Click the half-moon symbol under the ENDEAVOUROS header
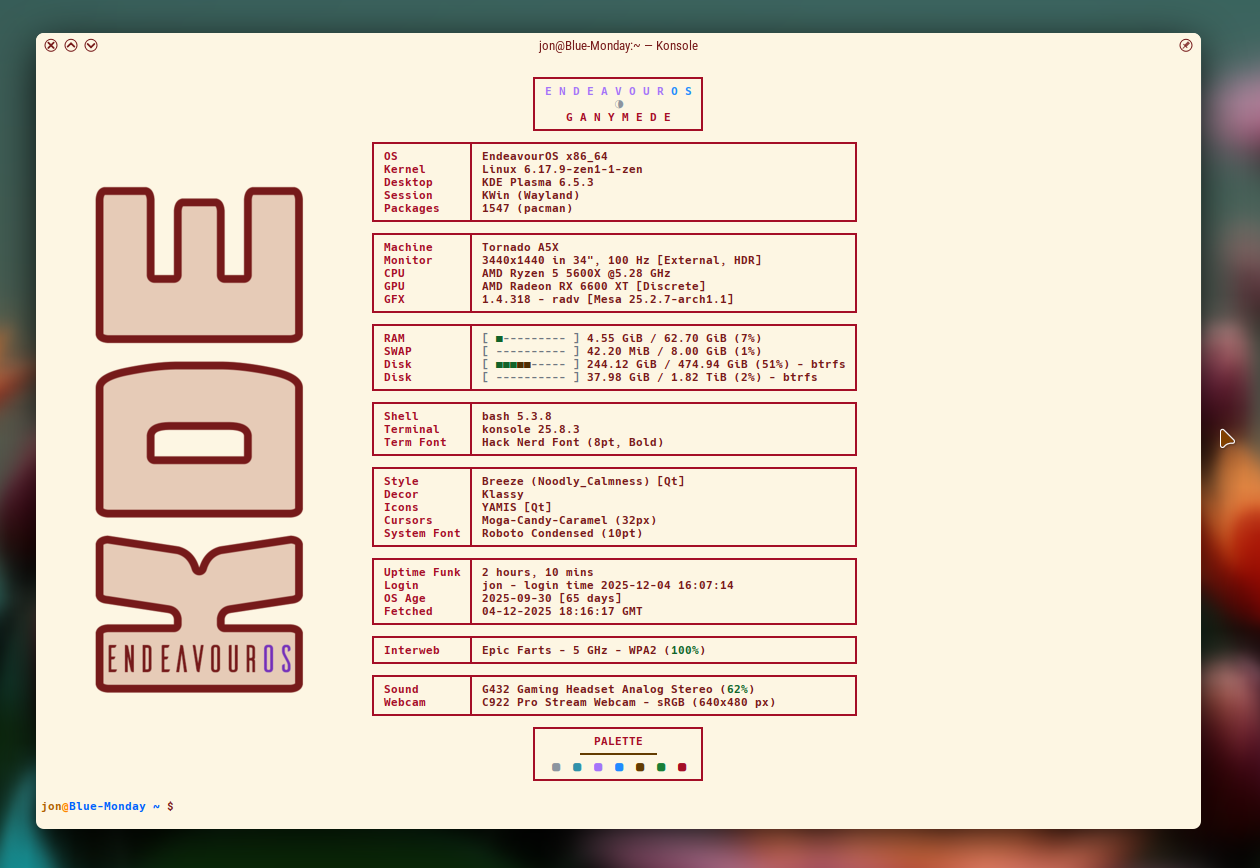This screenshot has width=1260, height=868. (x=619, y=104)
